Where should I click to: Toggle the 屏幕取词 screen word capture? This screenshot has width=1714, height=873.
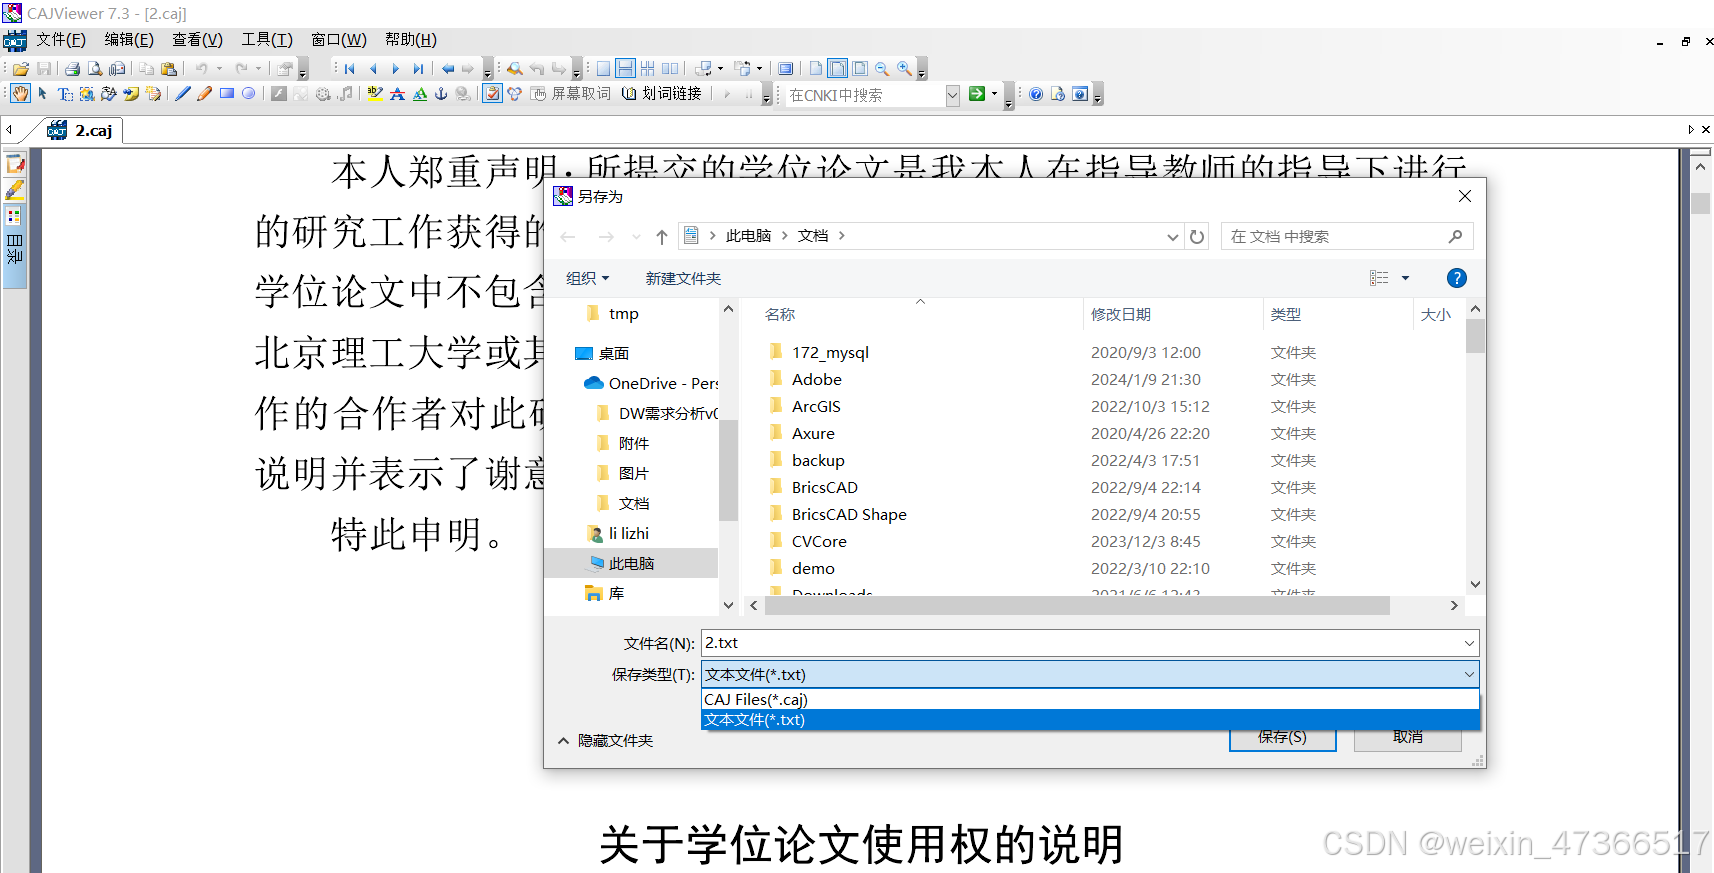[x=571, y=94]
